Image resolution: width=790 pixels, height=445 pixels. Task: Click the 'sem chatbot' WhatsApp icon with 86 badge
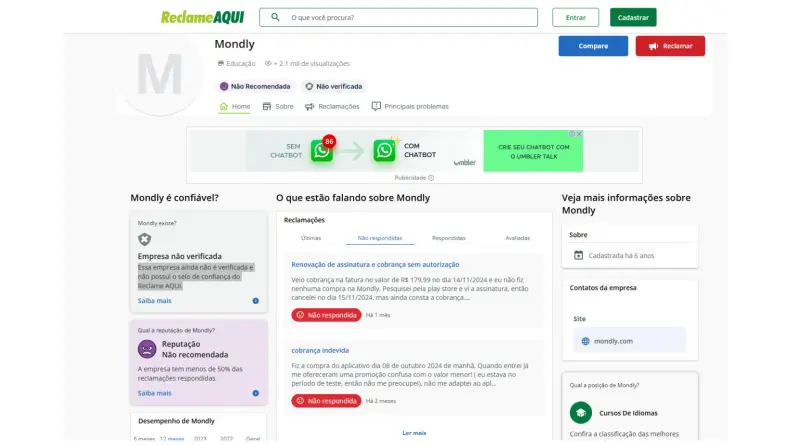pos(322,150)
